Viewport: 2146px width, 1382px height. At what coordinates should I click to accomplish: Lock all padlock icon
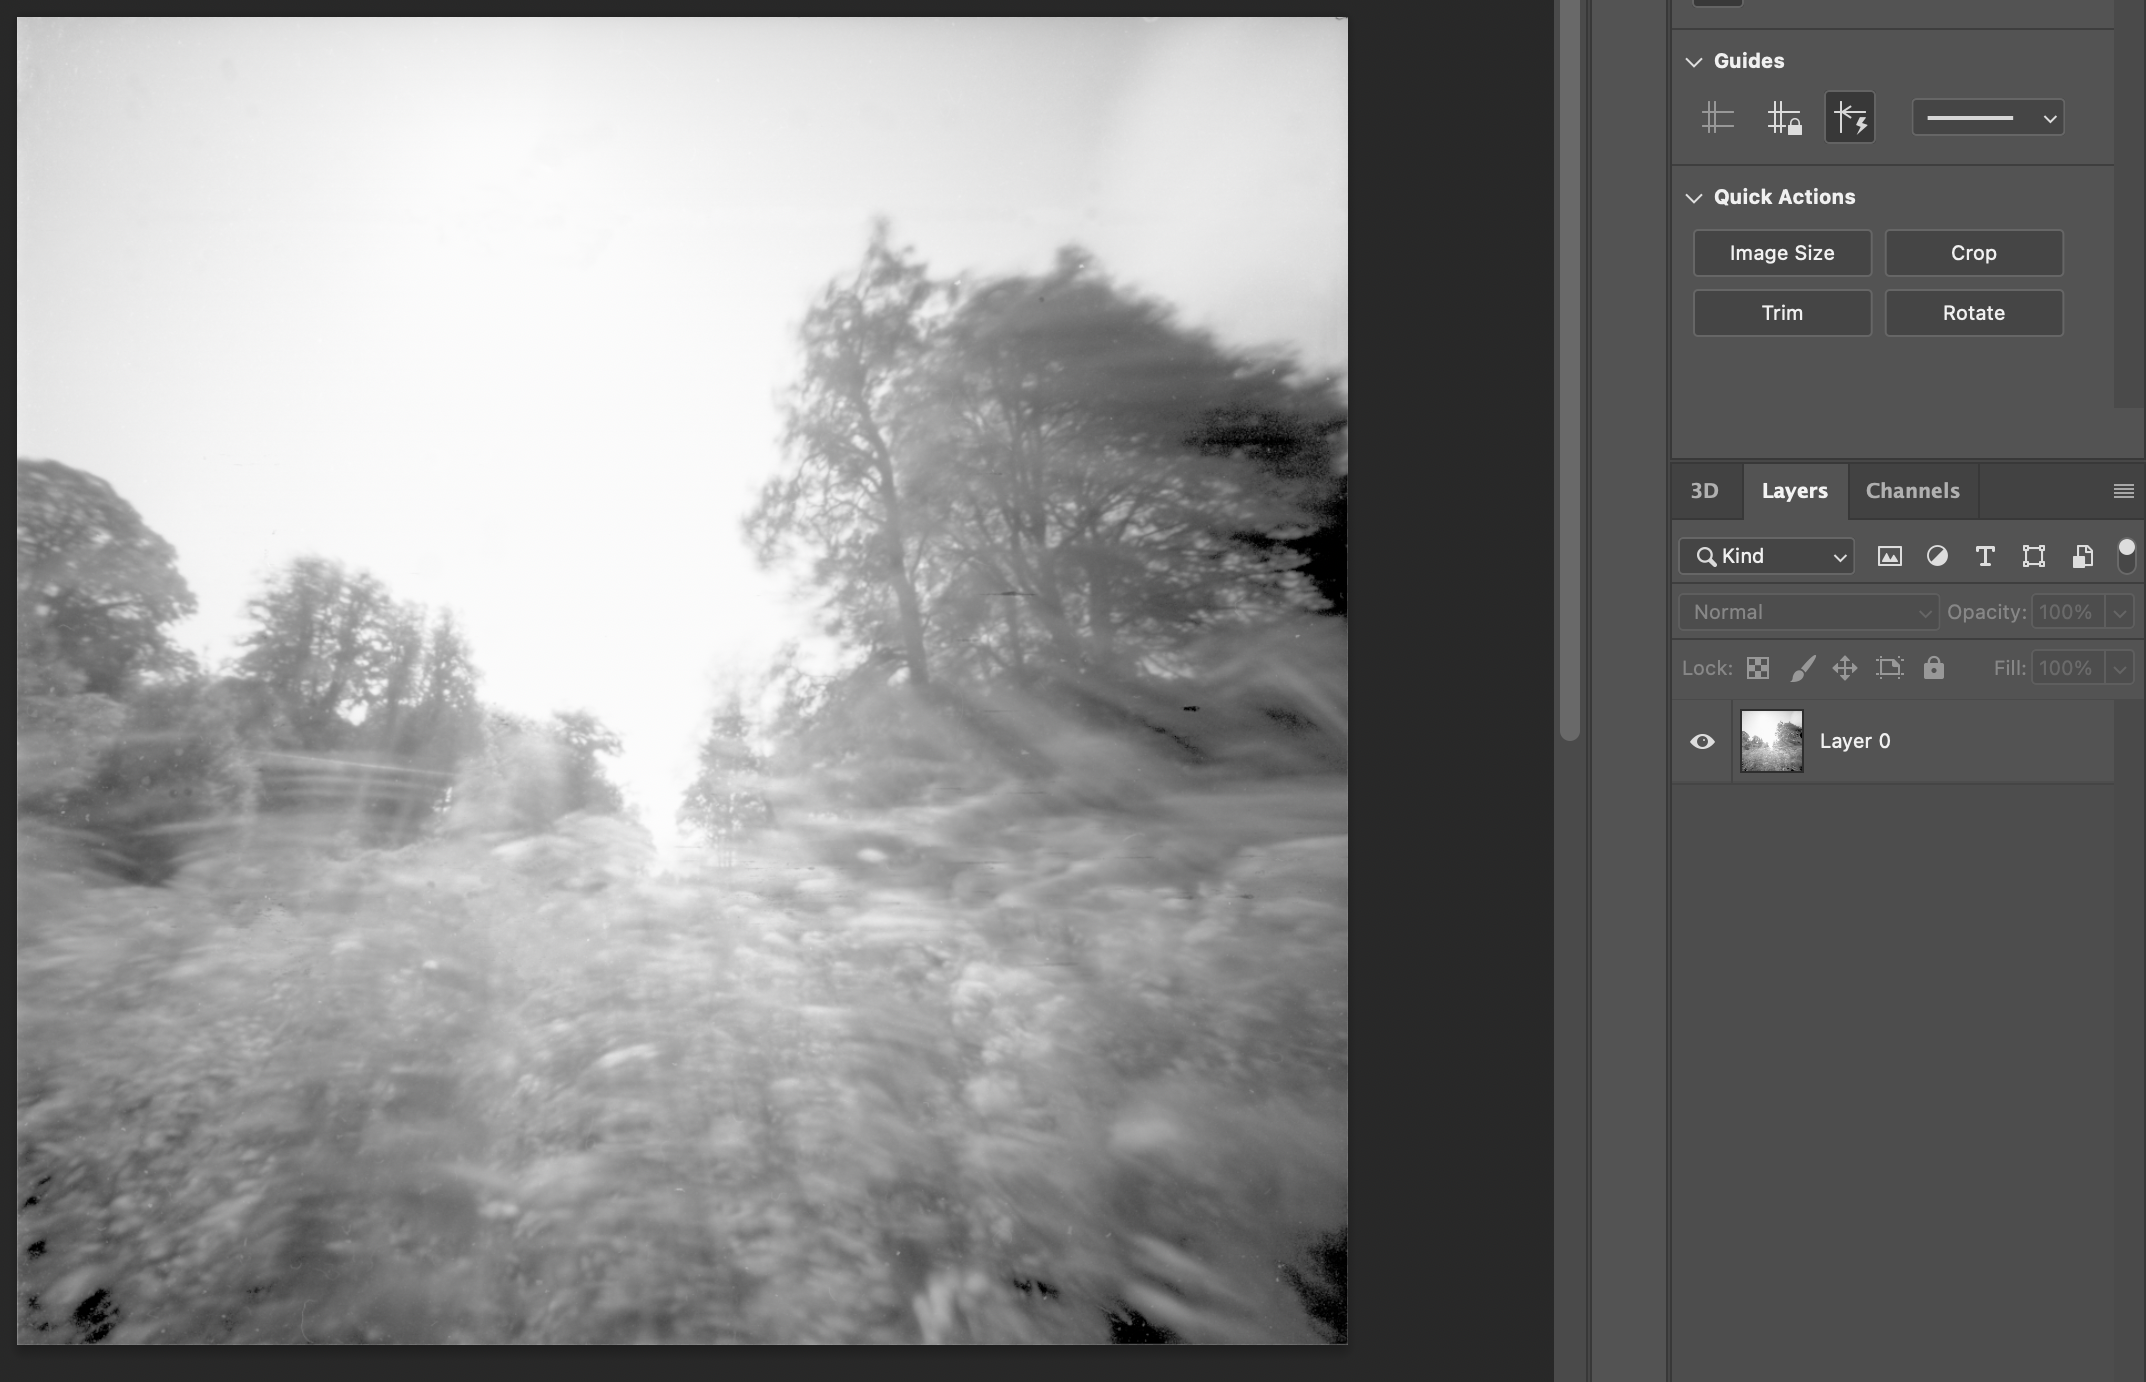coord(1933,668)
